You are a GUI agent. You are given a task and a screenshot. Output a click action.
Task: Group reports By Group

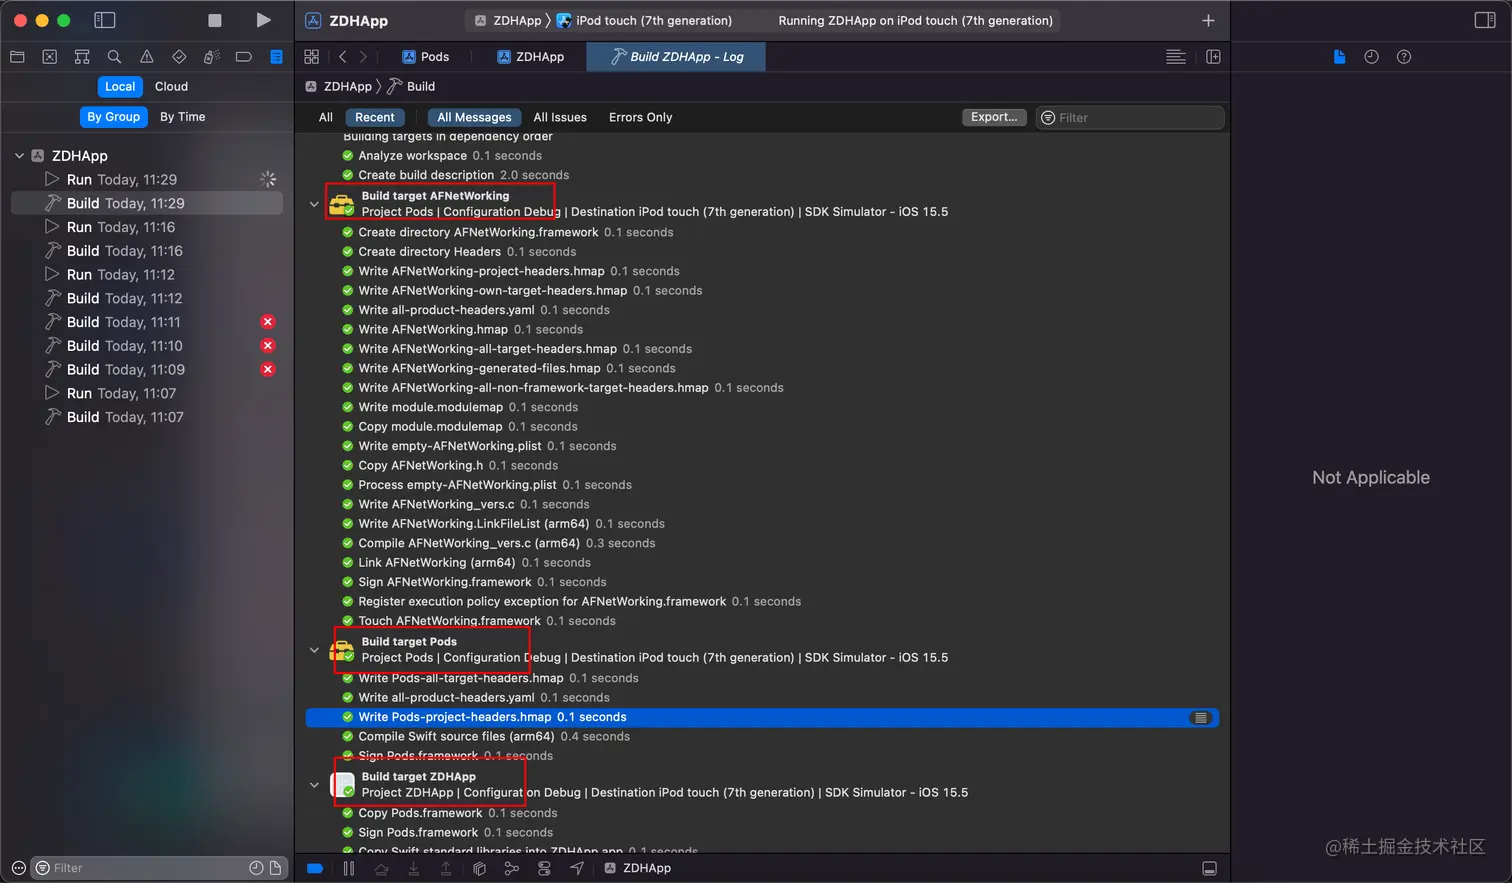tap(113, 117)
